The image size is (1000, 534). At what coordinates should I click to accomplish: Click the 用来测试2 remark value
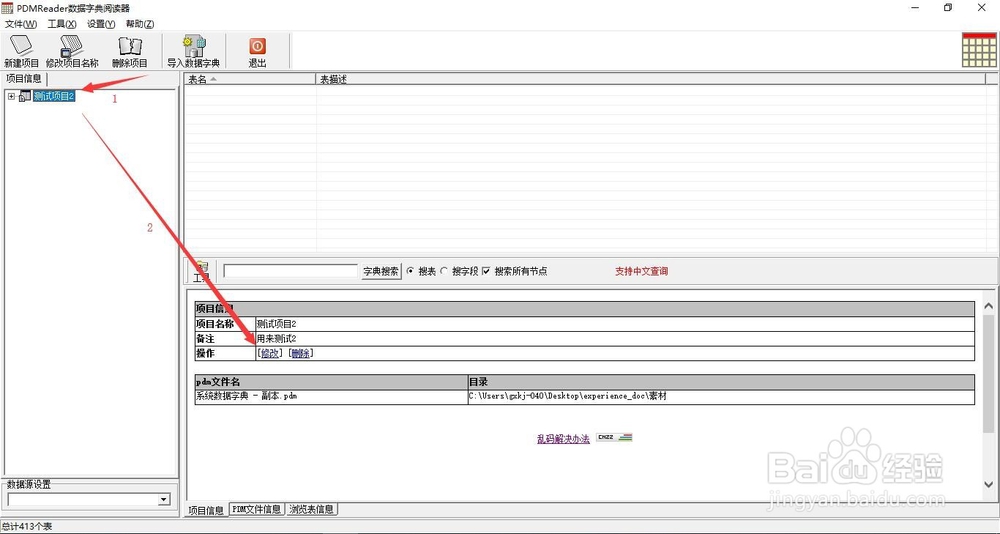point(277,339)
